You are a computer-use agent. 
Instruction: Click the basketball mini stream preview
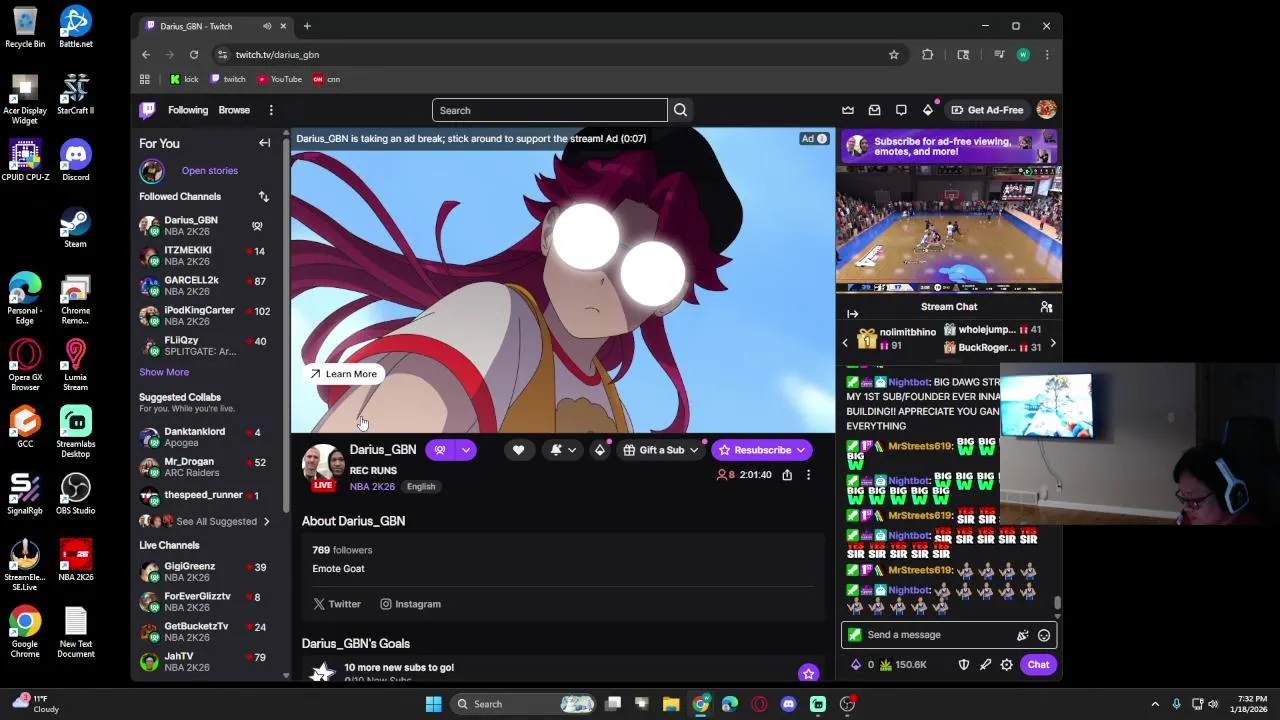(x=949, y=229)
